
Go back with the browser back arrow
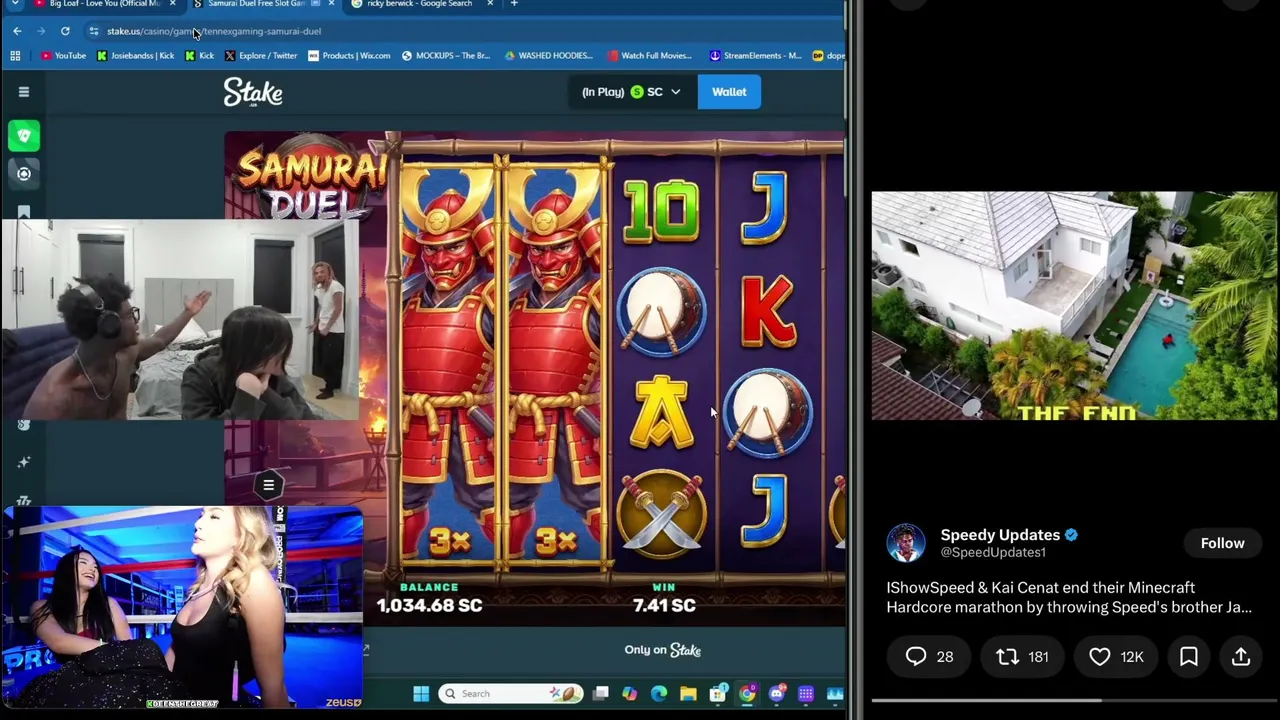pyautogui.click(x=17, y=31)
